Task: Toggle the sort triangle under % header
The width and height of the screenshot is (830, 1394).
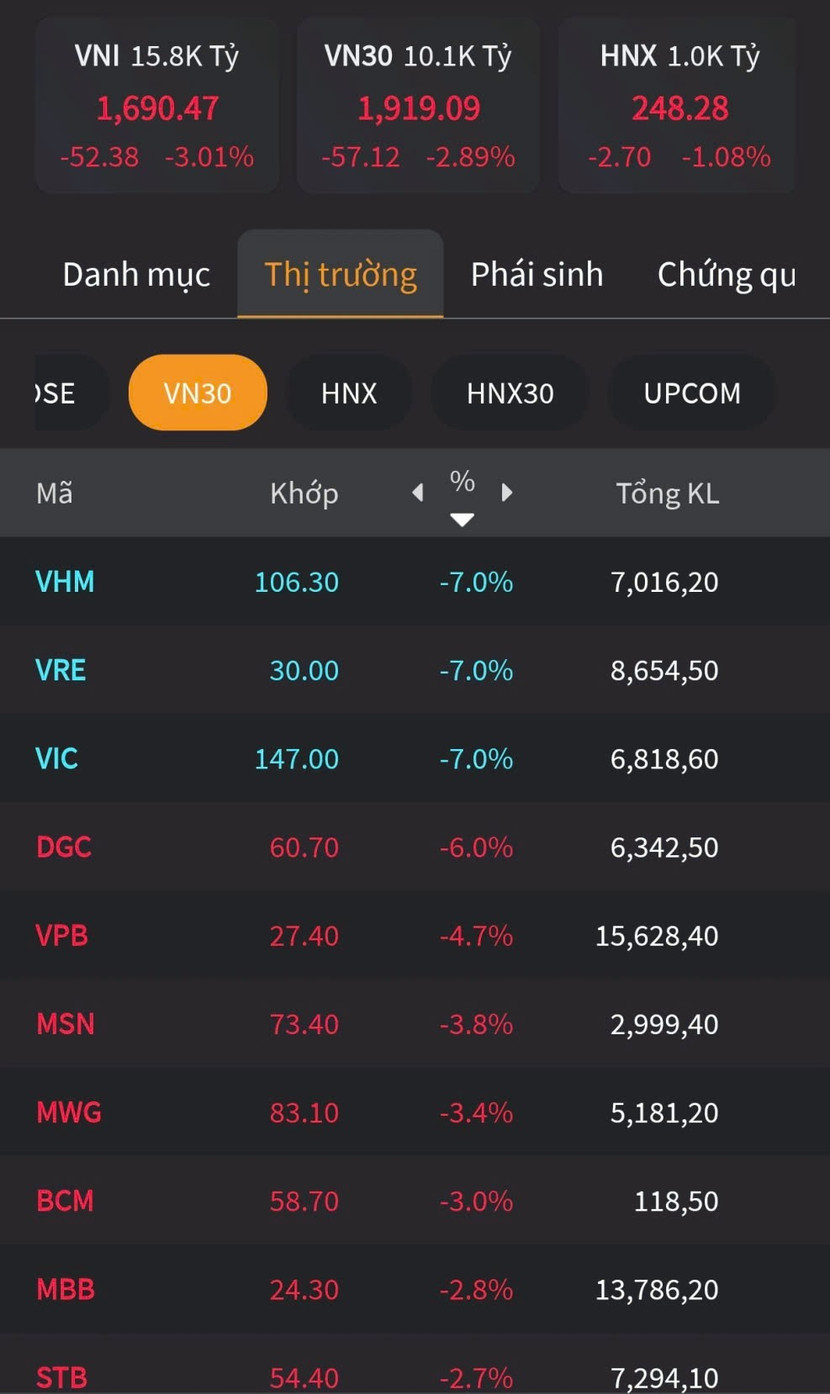Action: coord(461,519)
